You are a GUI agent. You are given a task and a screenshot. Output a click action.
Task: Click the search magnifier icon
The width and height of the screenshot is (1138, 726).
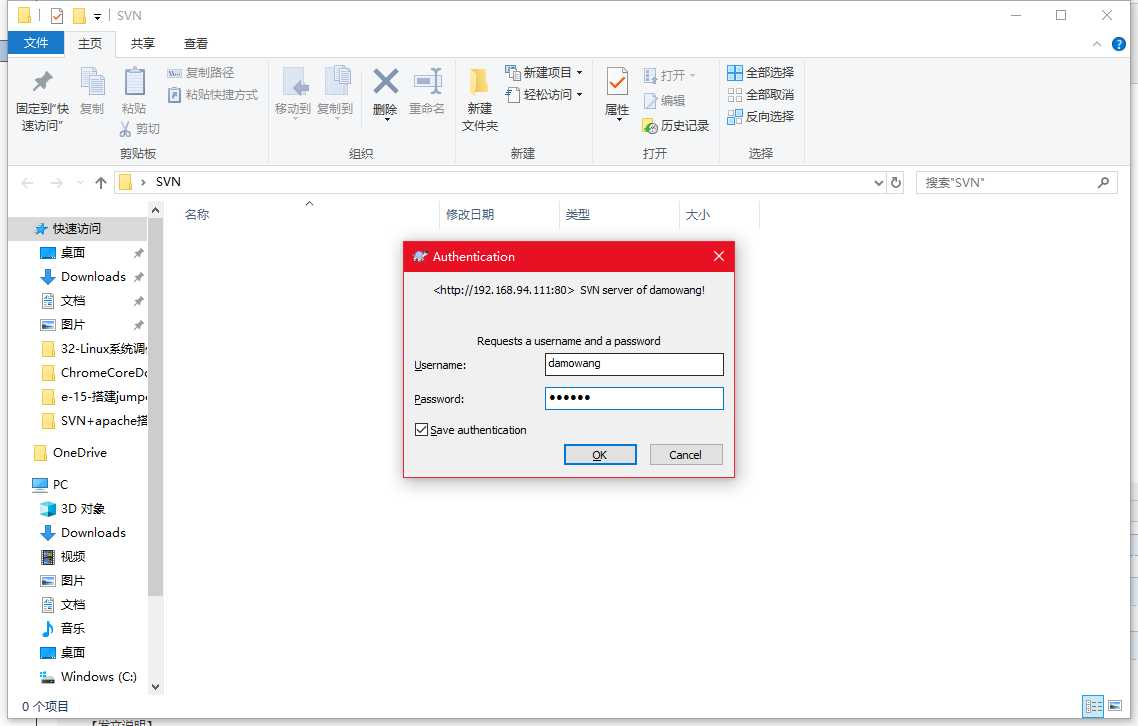1103,182
